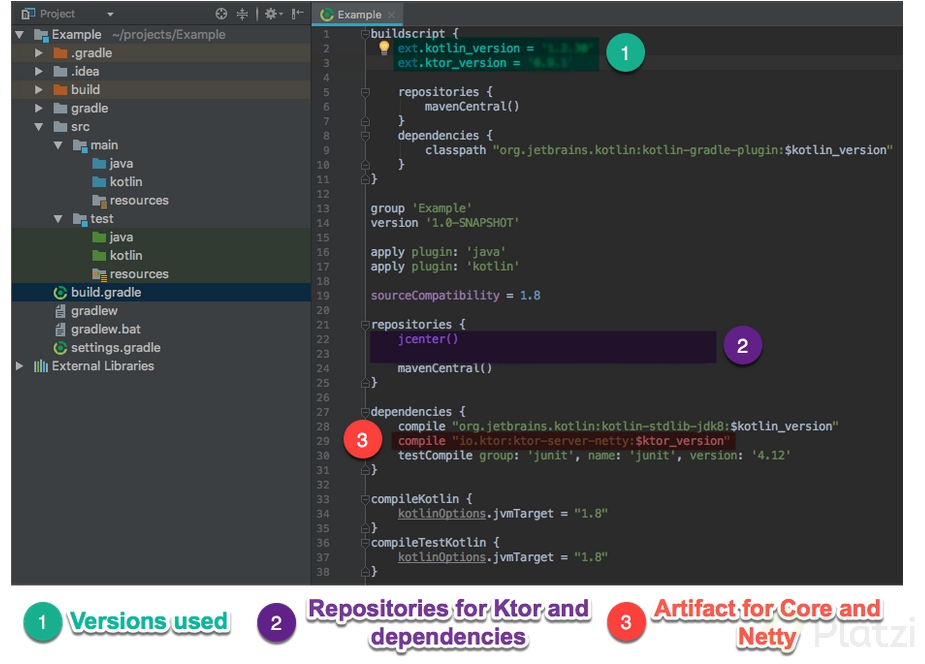Expand External Libraries node

20,366
